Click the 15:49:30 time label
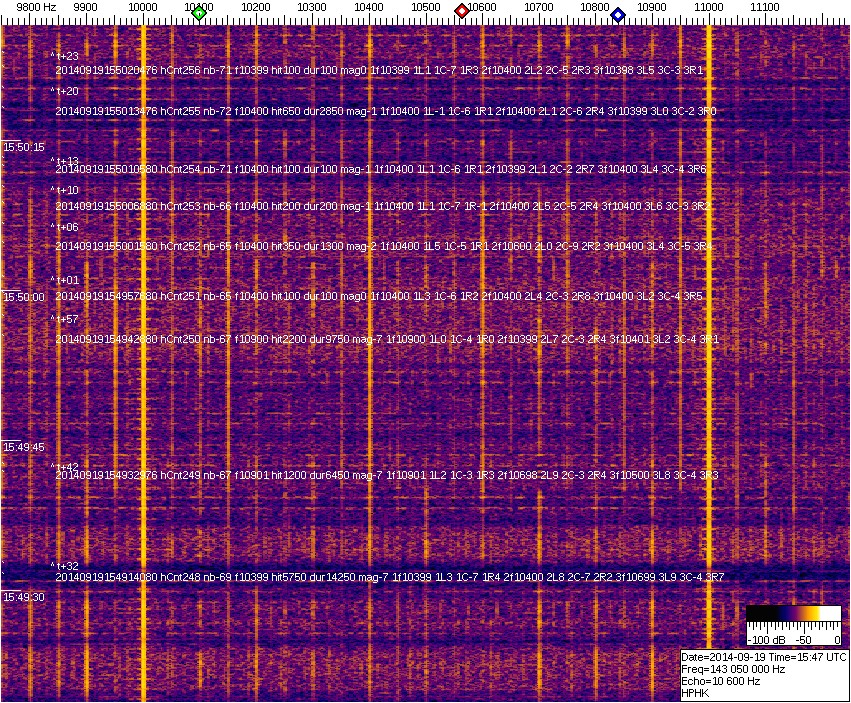 coord(24,597)
